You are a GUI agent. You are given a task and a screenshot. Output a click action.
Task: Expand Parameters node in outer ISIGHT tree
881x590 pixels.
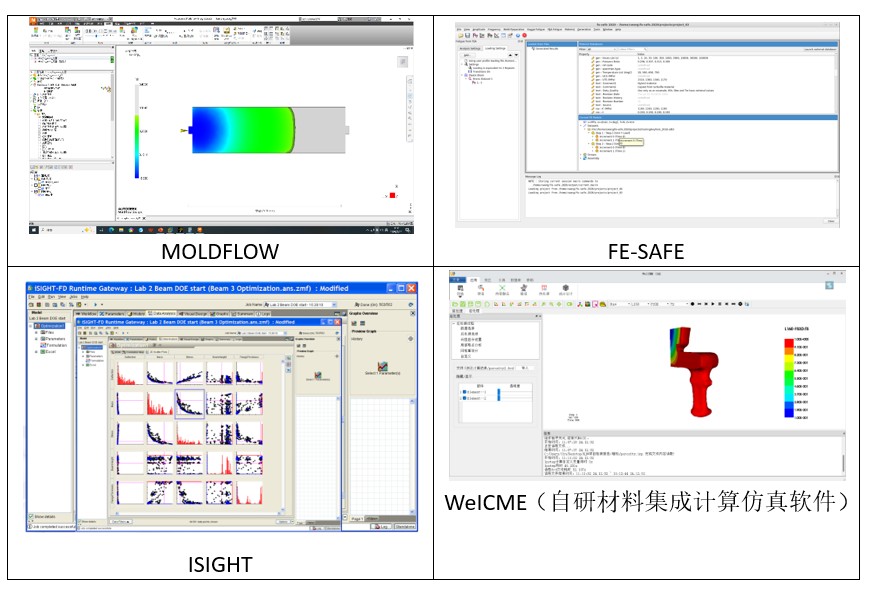36,339
